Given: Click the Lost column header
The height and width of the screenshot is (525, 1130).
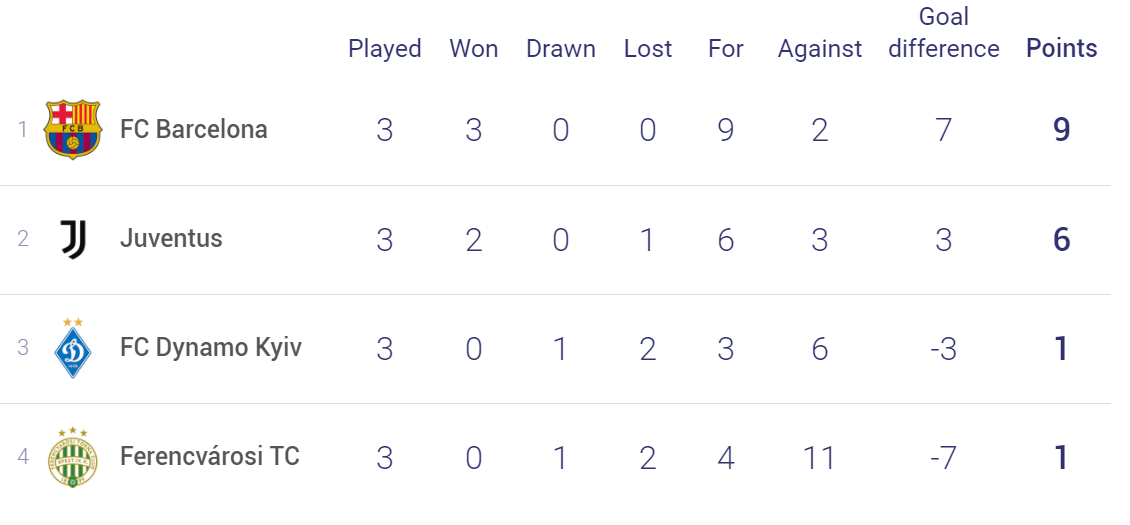Looking at the screenshot, I should pos(648,48).
